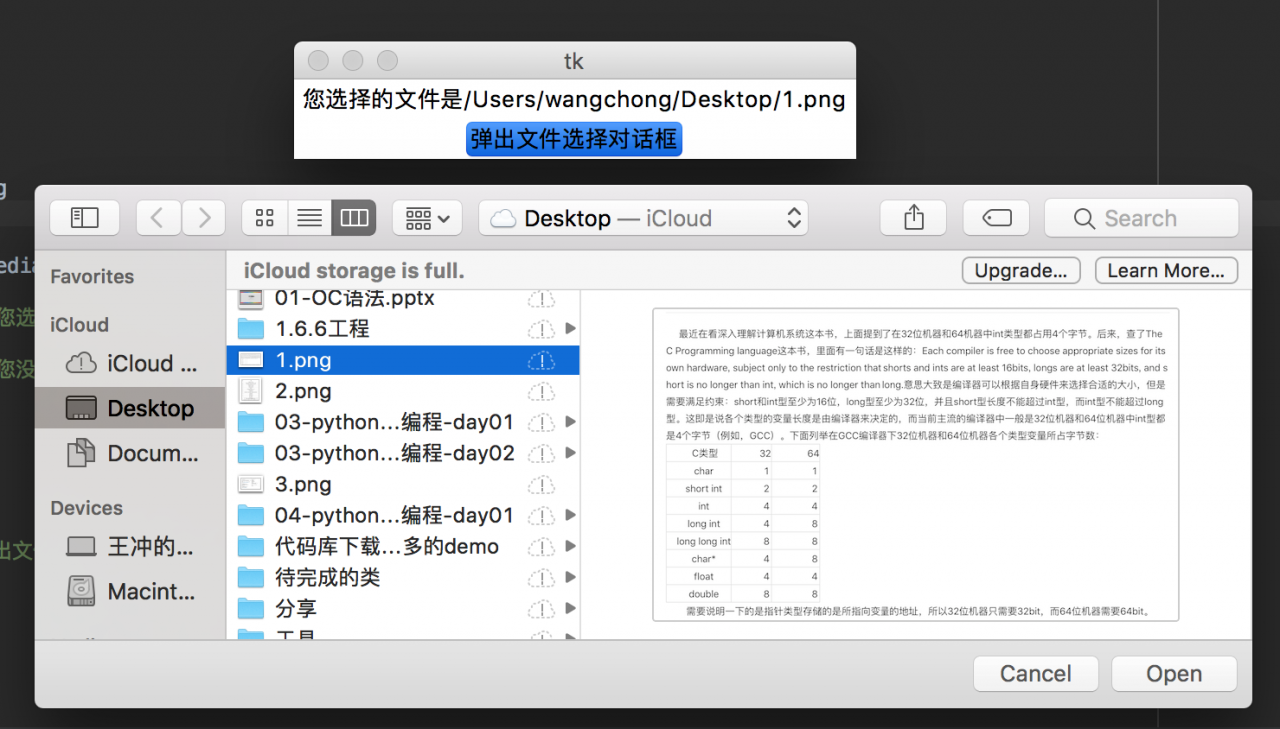Screen dimensions: 1280x729
Task: Zoom the tk window with the third titlebar button
Action: [x=387, y=61]
